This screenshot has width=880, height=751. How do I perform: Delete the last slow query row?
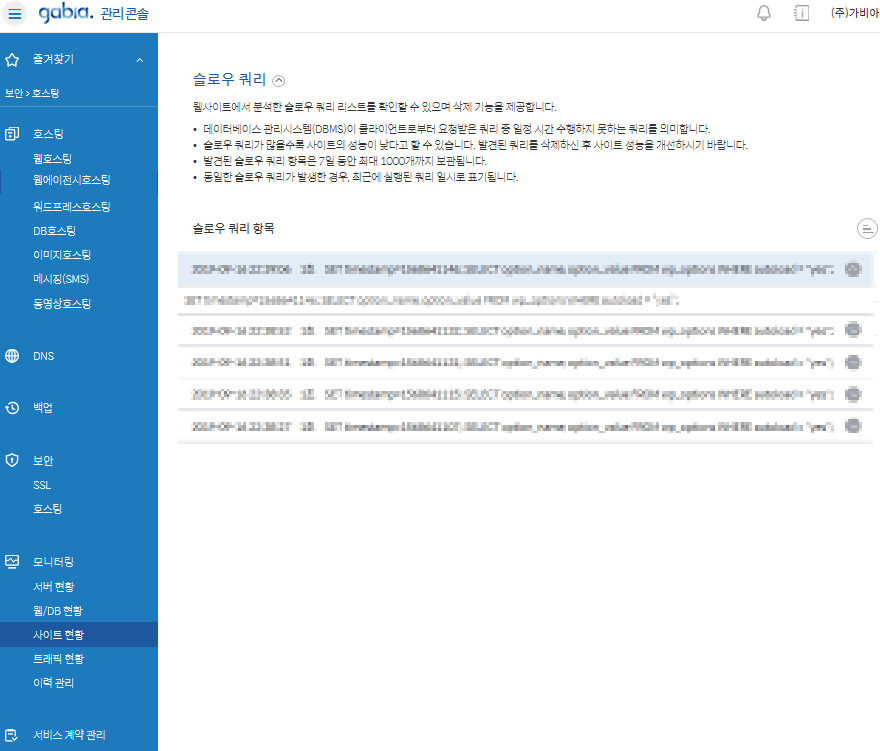point(852,425)
